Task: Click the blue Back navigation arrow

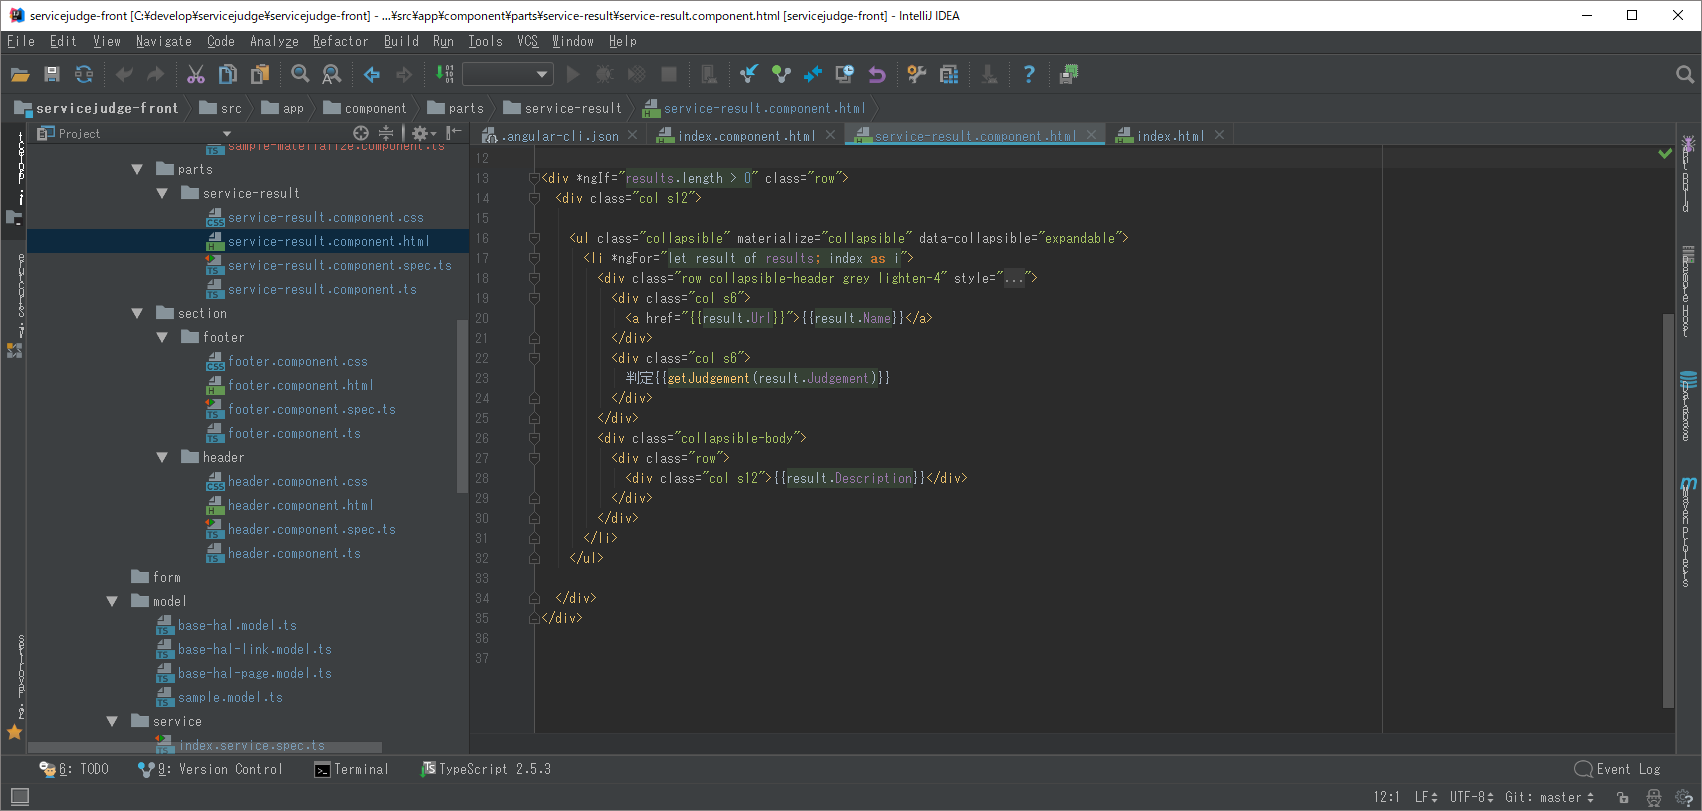Action: click(372, 74)
